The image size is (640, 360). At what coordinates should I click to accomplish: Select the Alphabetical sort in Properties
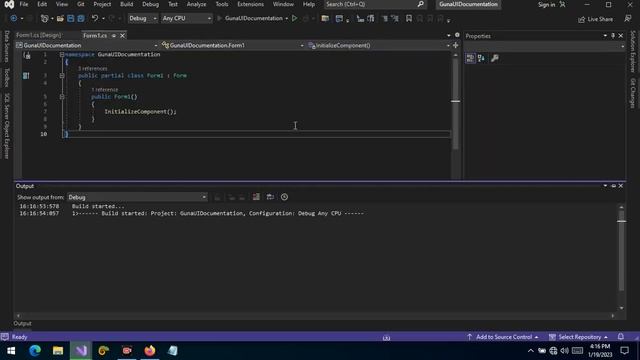(481, 58)
